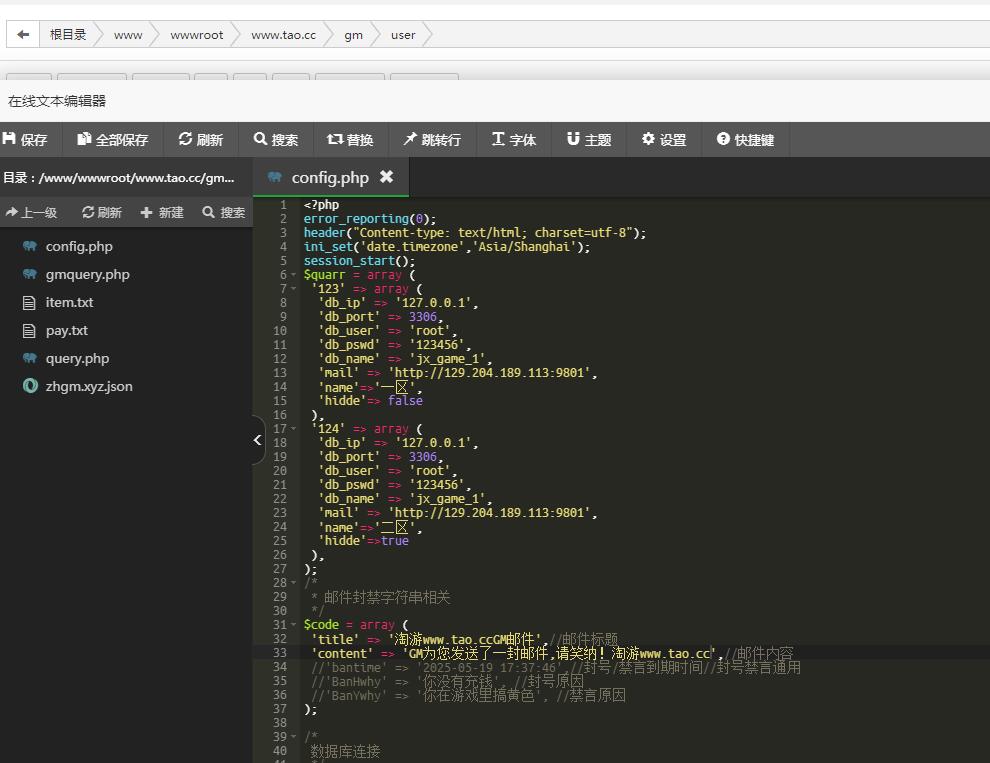Viewport: 990px width, 763px height.
Task: Open gmquery.php in the file list
Action: (87, 274)
